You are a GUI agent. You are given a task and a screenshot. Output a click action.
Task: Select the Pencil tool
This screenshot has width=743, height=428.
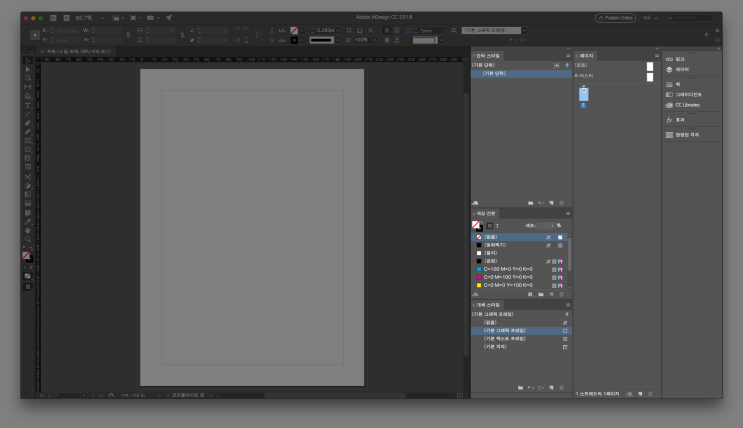(x=28, y=132)
